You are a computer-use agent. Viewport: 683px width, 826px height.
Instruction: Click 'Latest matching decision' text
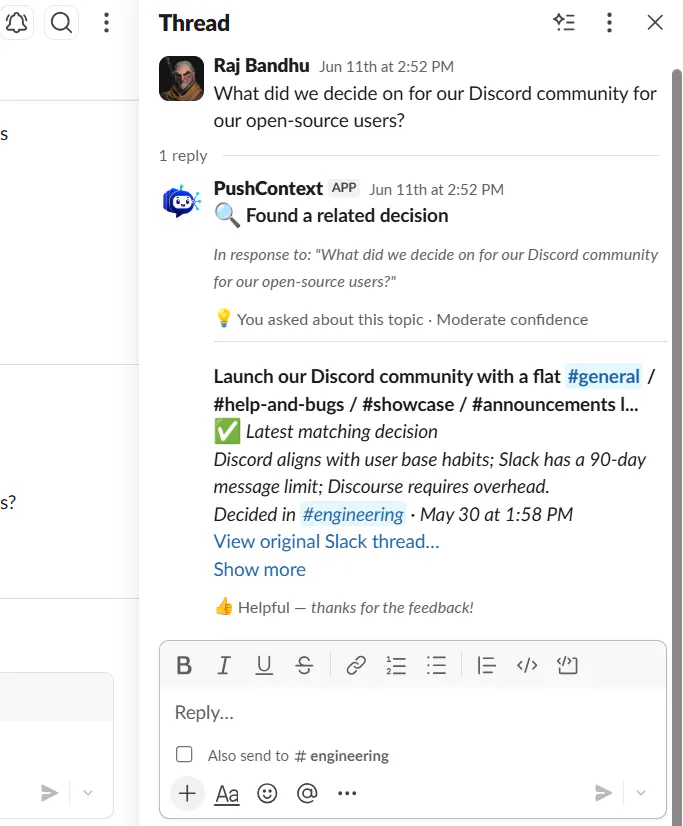click(x=342, y=432)
